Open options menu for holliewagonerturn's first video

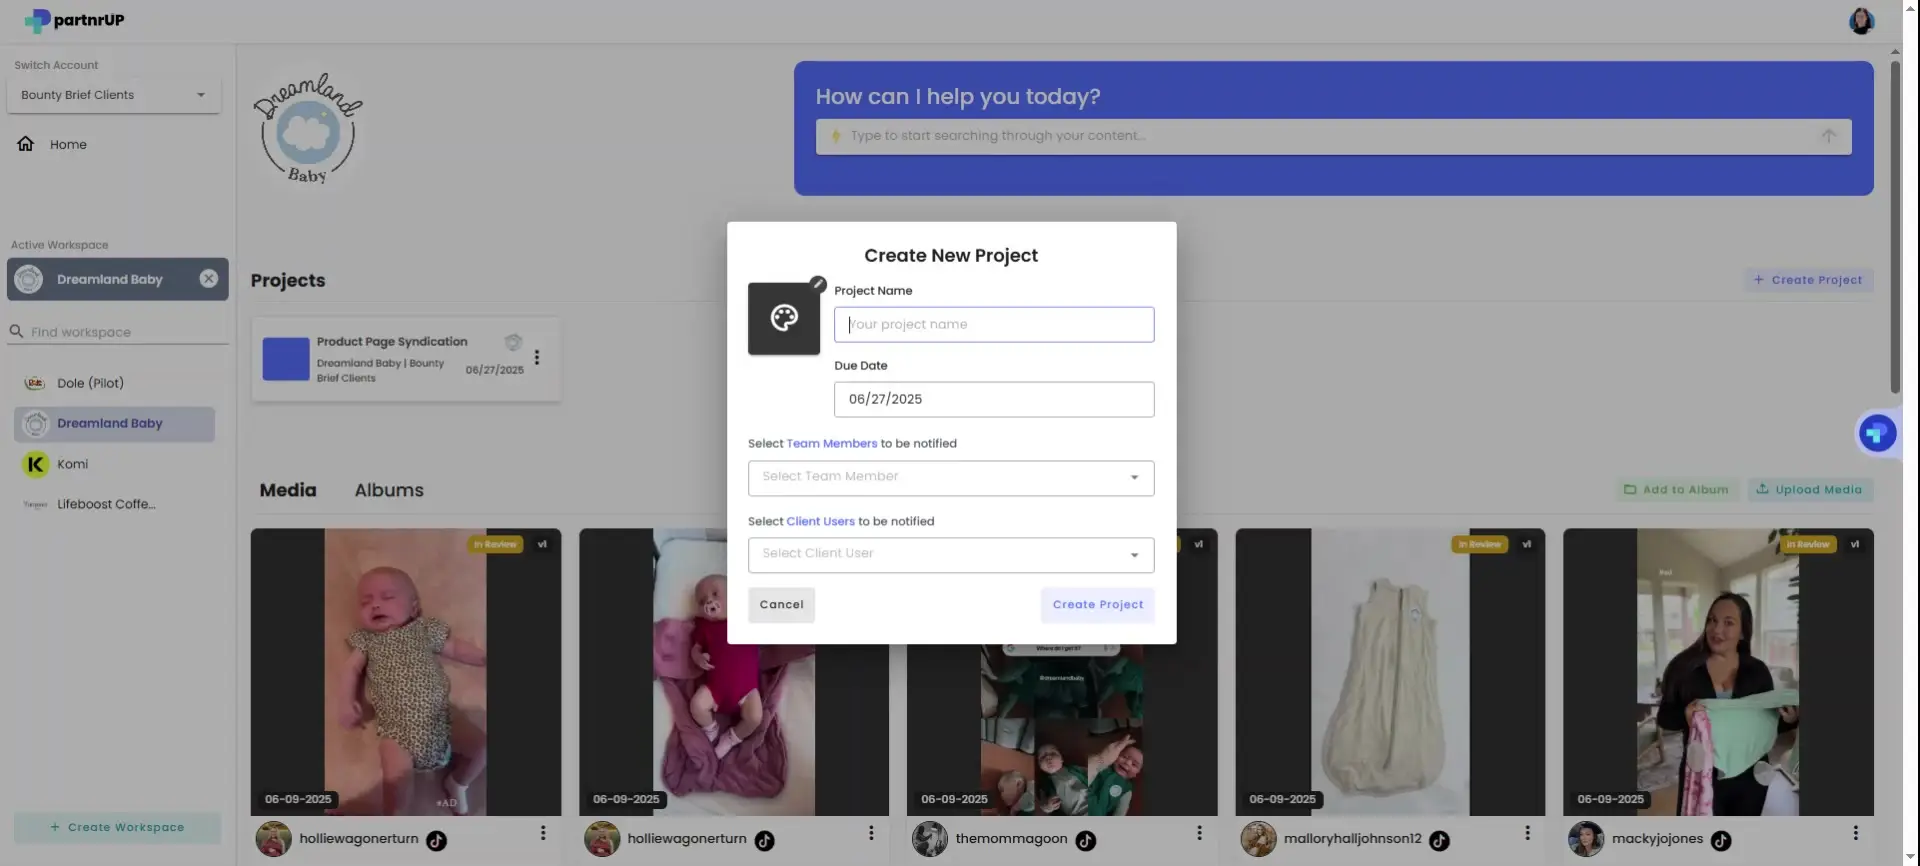pos(543,833)
